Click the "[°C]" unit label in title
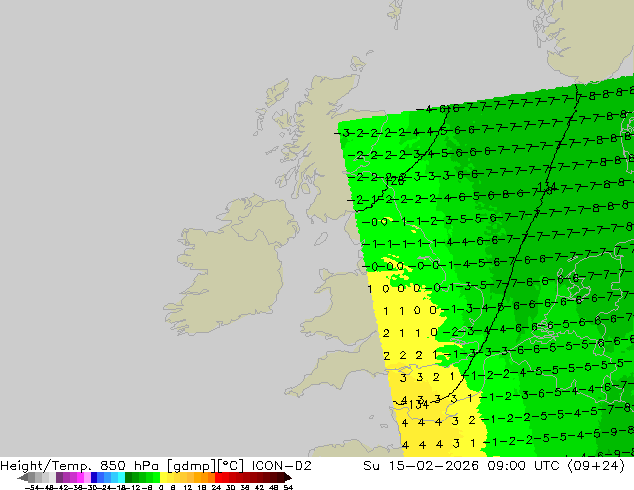634x490 pixels. tap(231, 466)
